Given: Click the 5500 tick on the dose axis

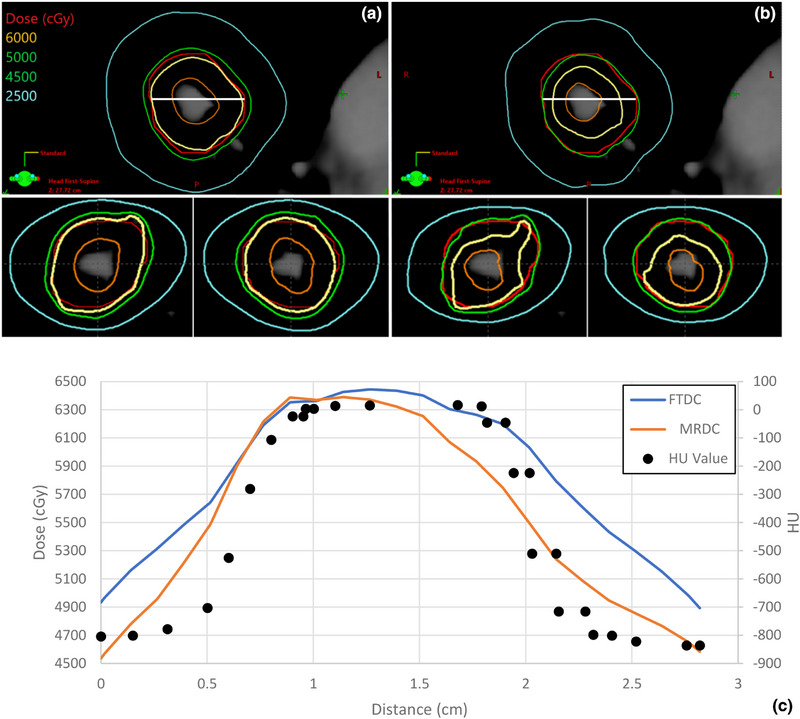Looking at the screenshot, I should click(x=71, y=523).
